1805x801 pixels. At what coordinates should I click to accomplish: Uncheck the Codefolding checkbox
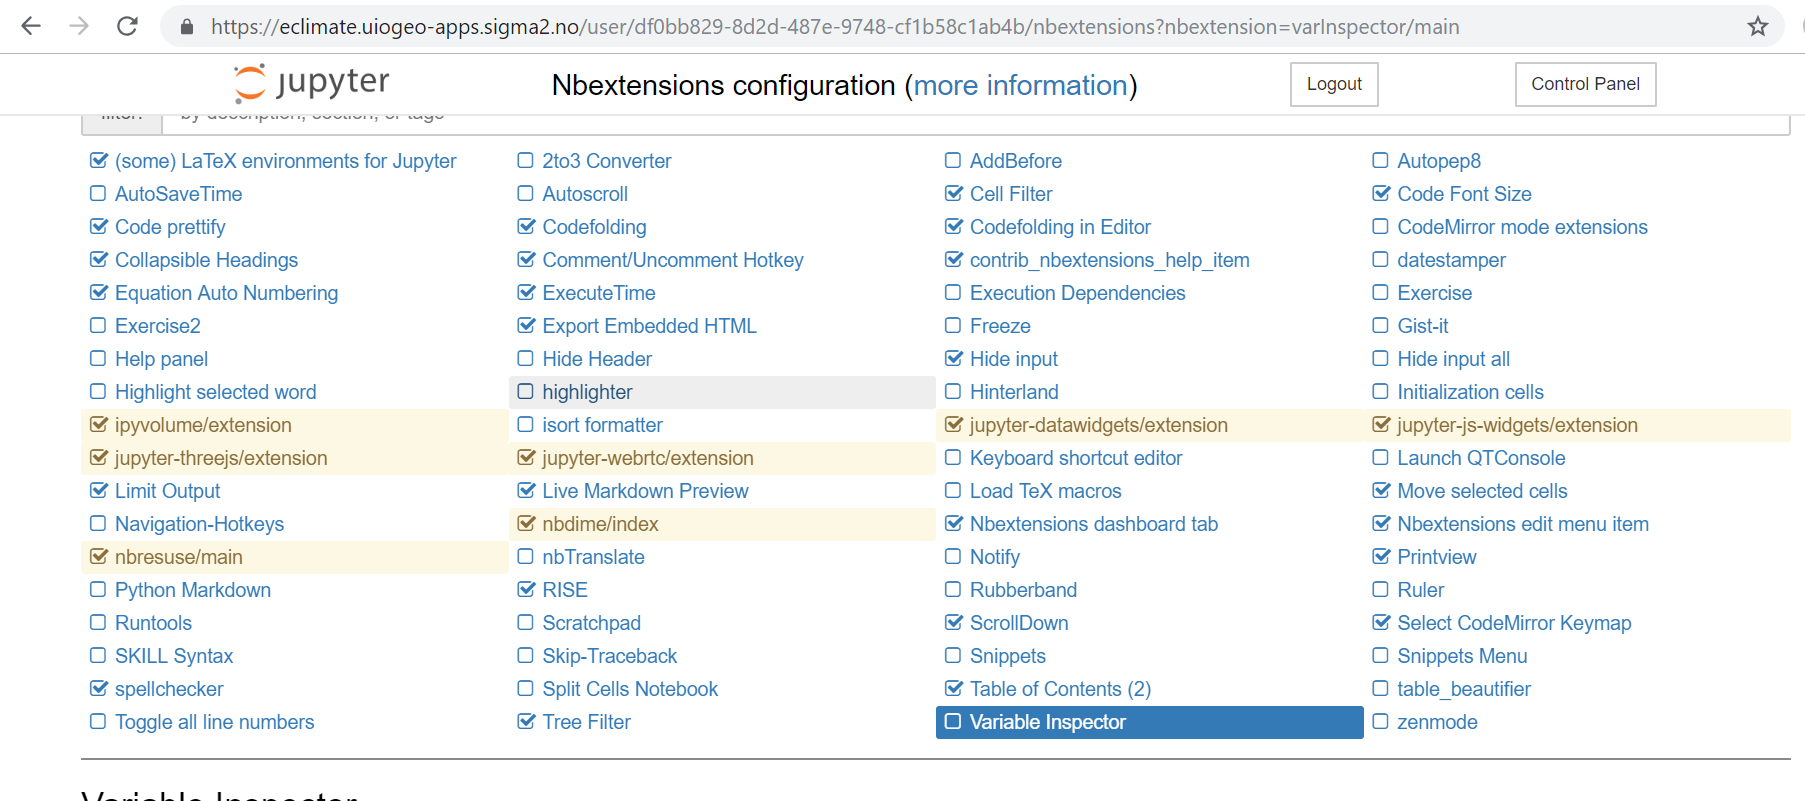526,226
